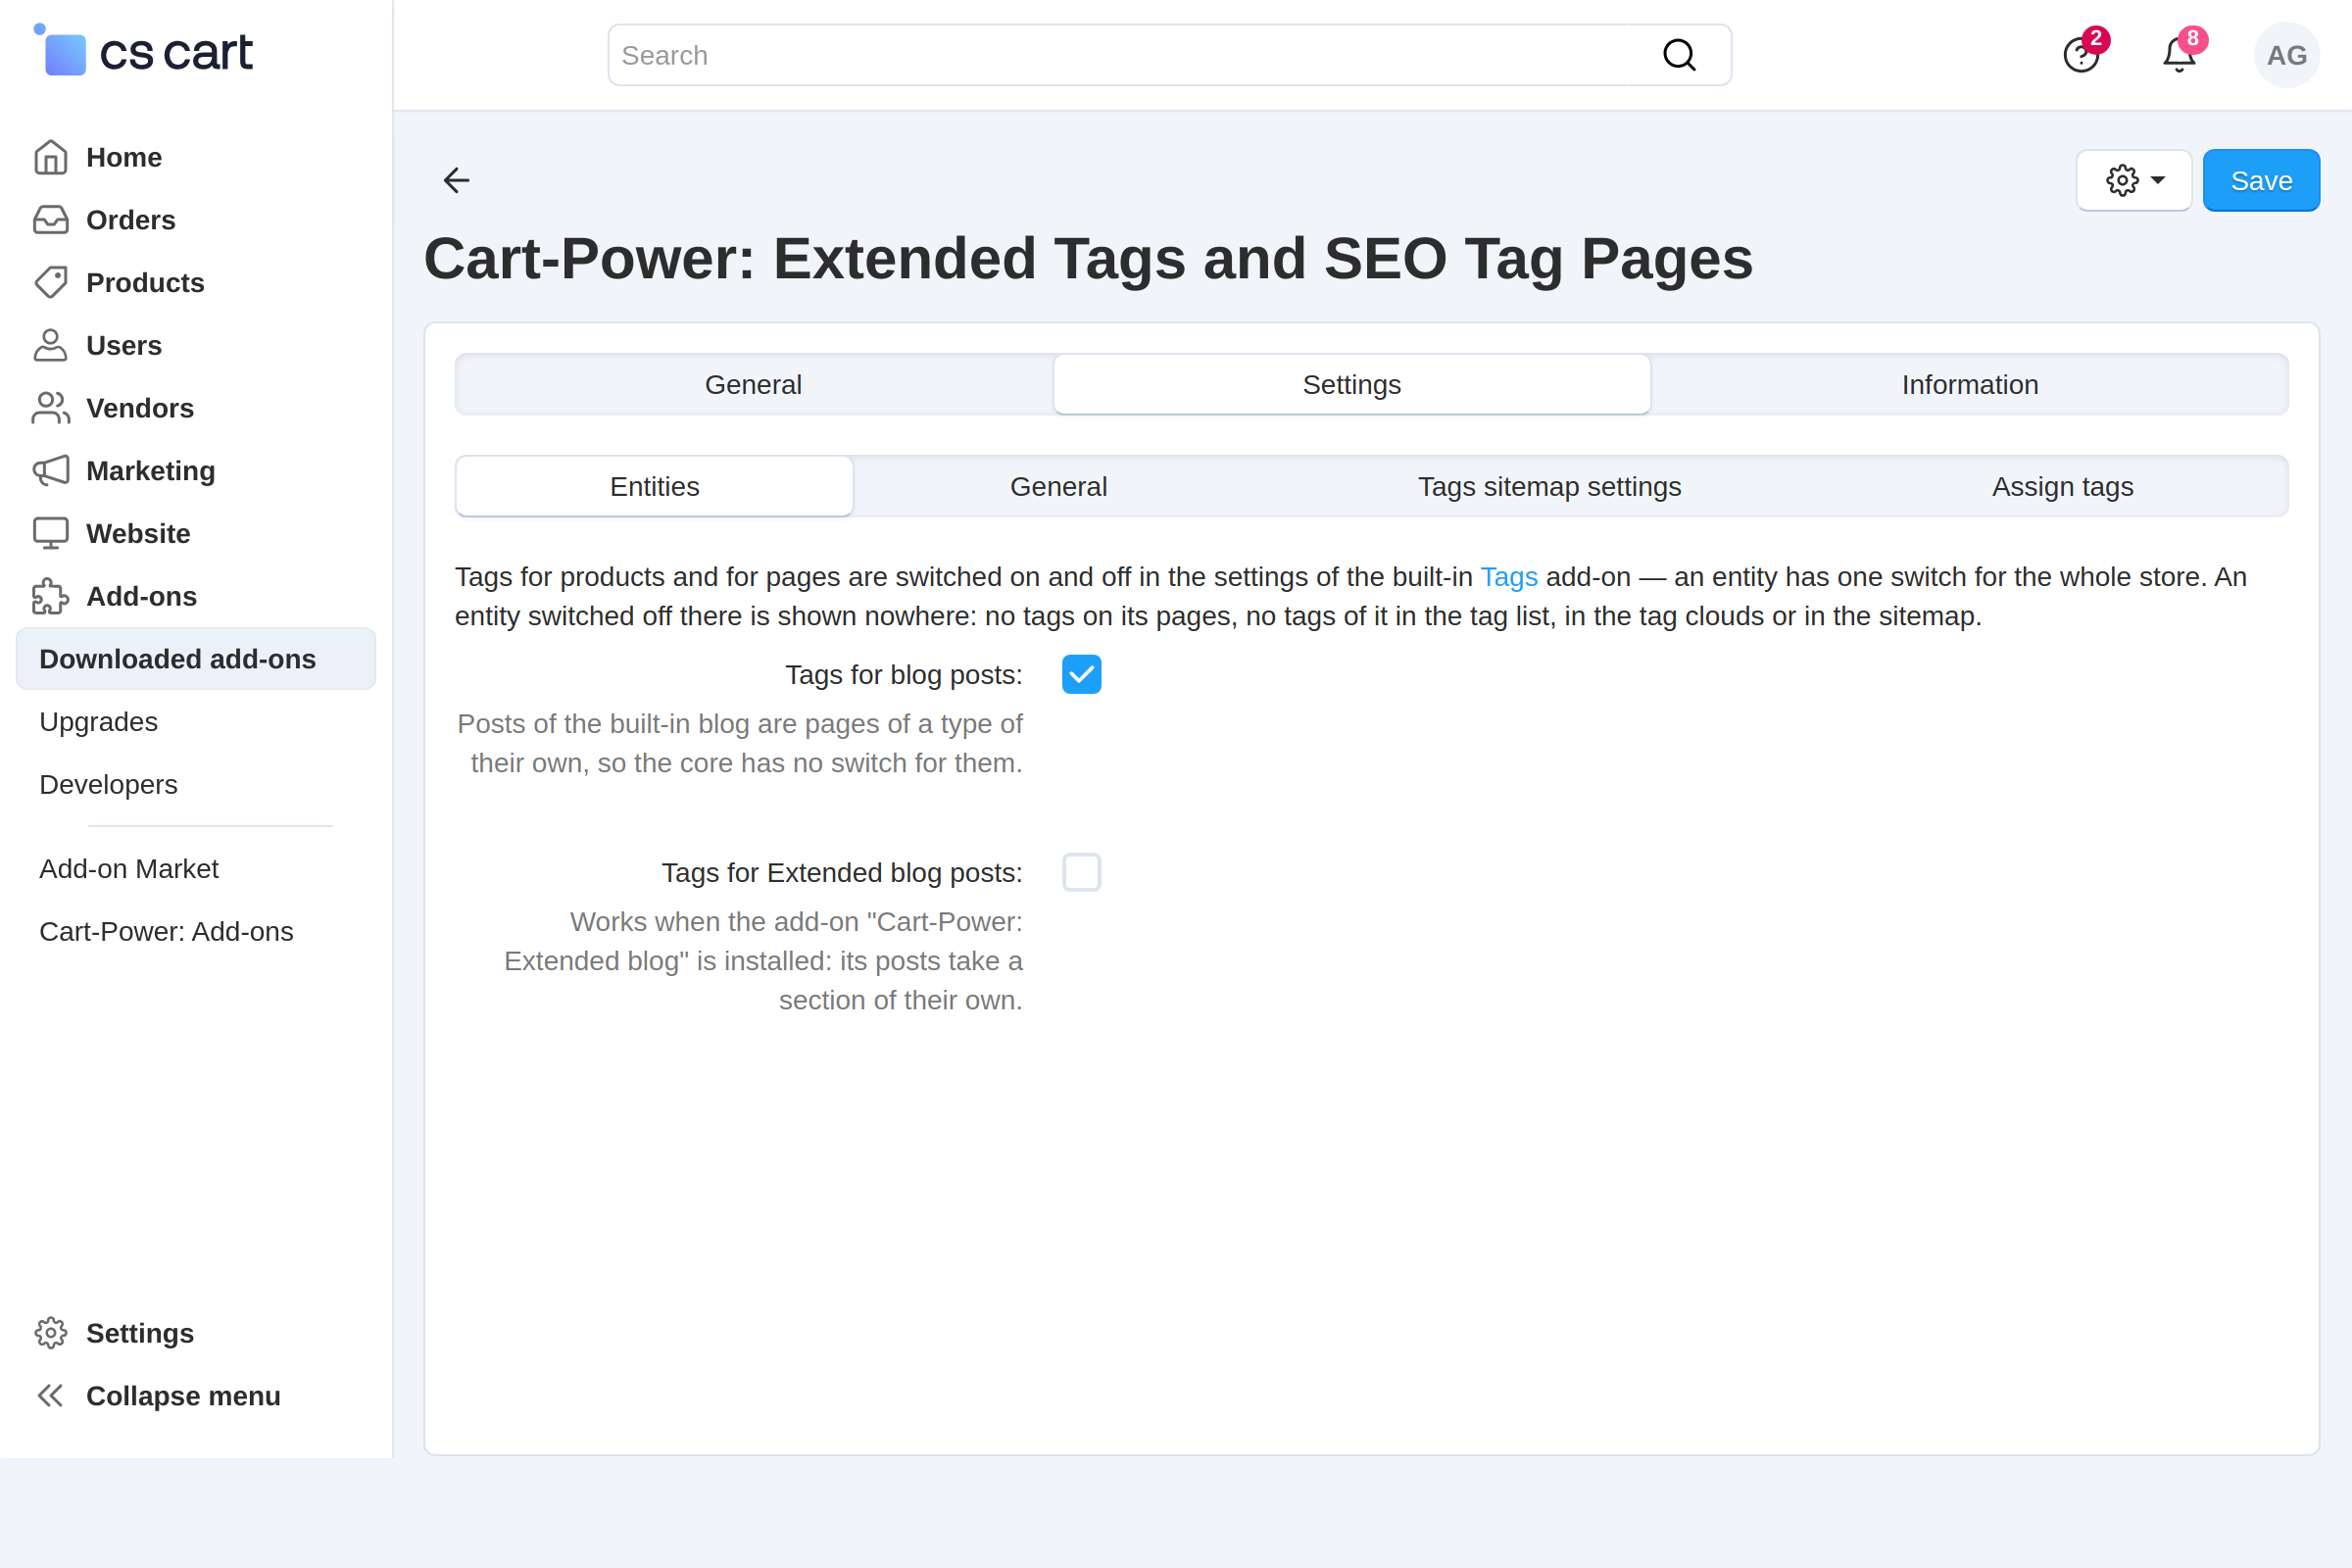
Task: Open the Assign tags sub-tab
Action: [x=2062, y=487]
